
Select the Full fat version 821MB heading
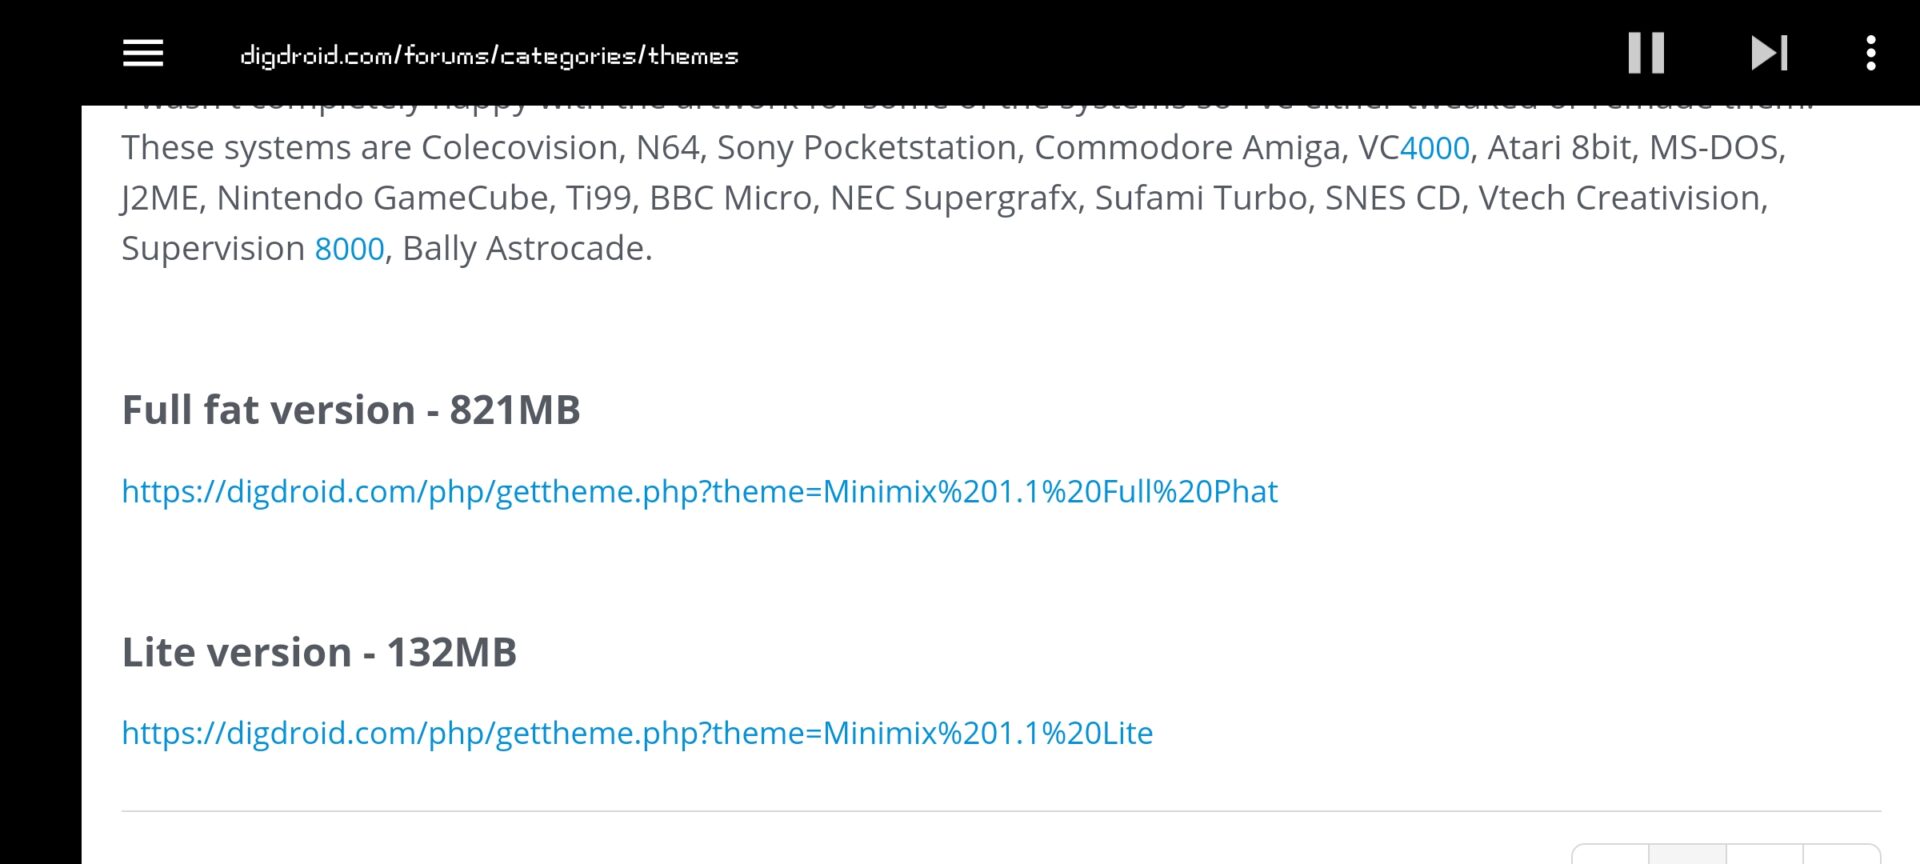pyautogui.click(x=351, y=409)
